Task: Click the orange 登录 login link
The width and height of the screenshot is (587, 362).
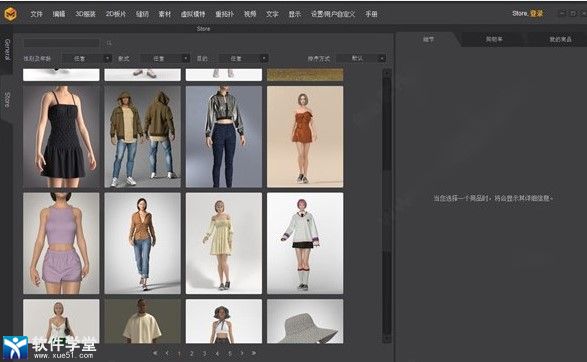Action: (536, 13)
